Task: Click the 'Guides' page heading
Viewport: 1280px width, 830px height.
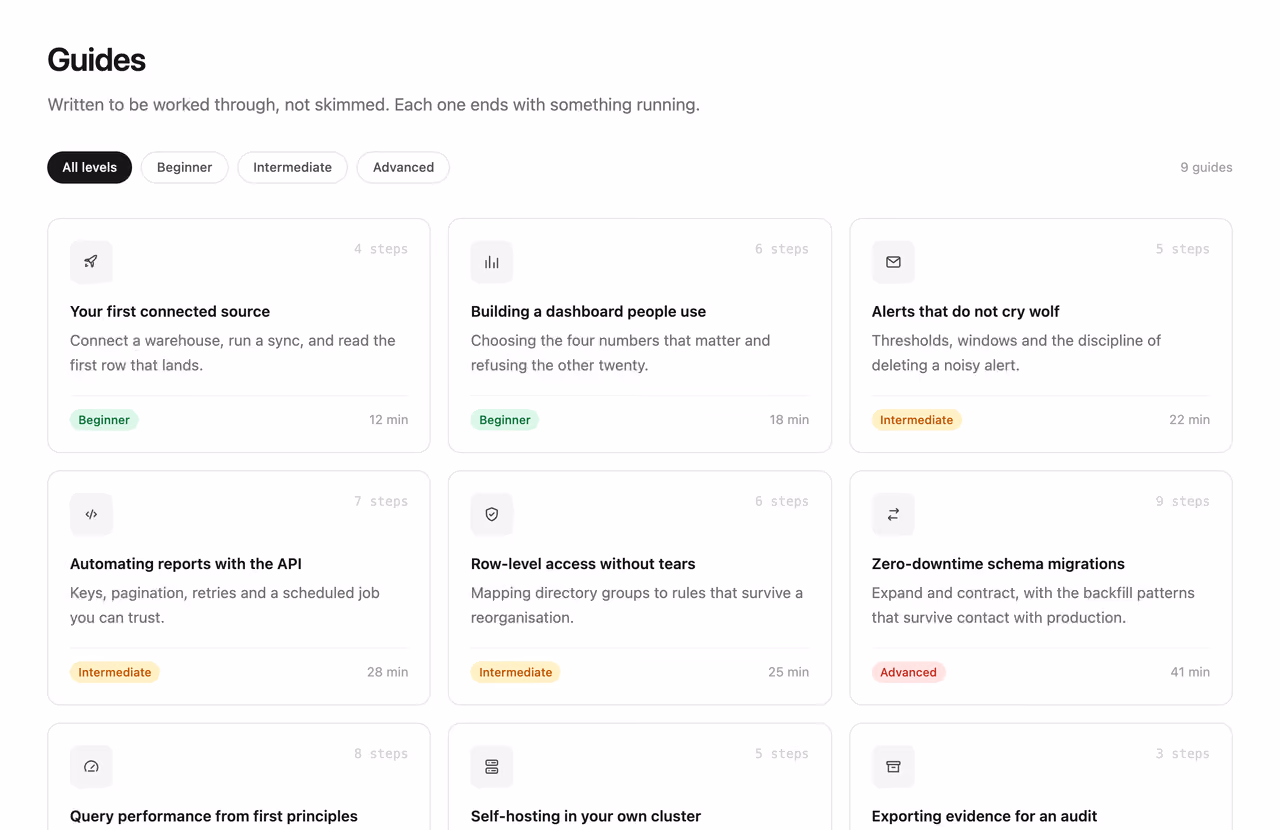Action: tap(97, 60)
